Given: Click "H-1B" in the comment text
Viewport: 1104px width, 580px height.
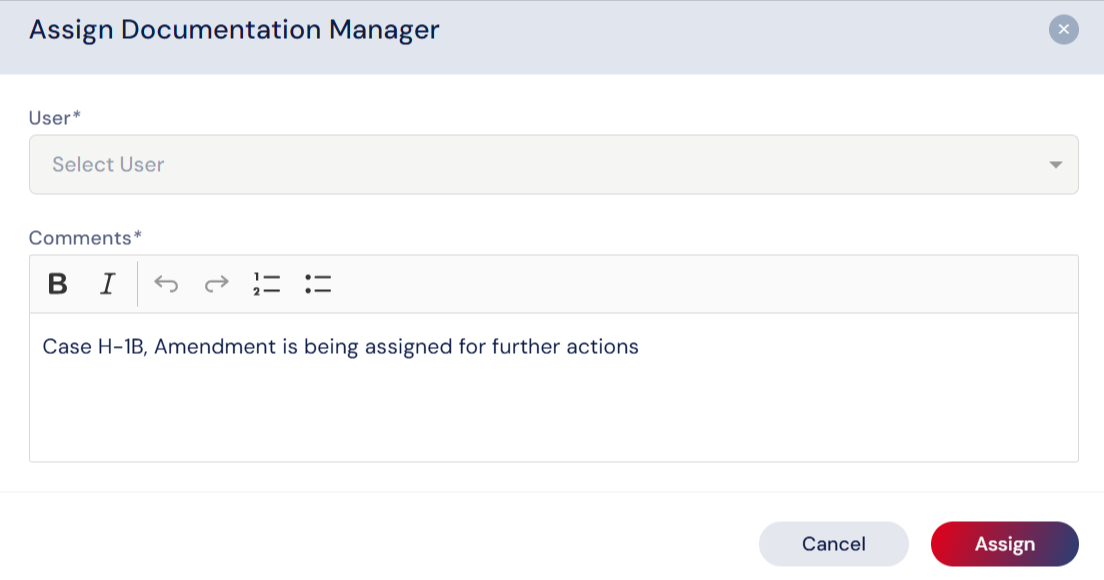Looking at the screenshot, I should pos(122,347).
